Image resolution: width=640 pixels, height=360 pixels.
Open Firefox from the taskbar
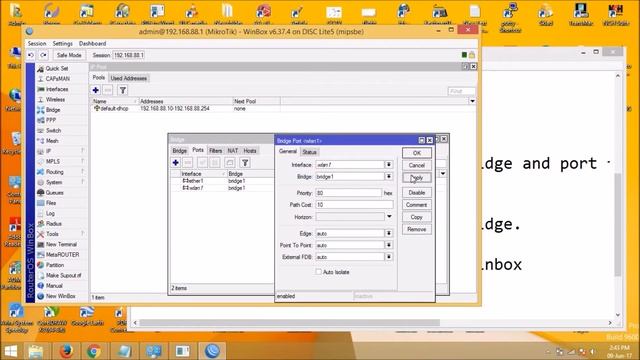pos(66,351)
